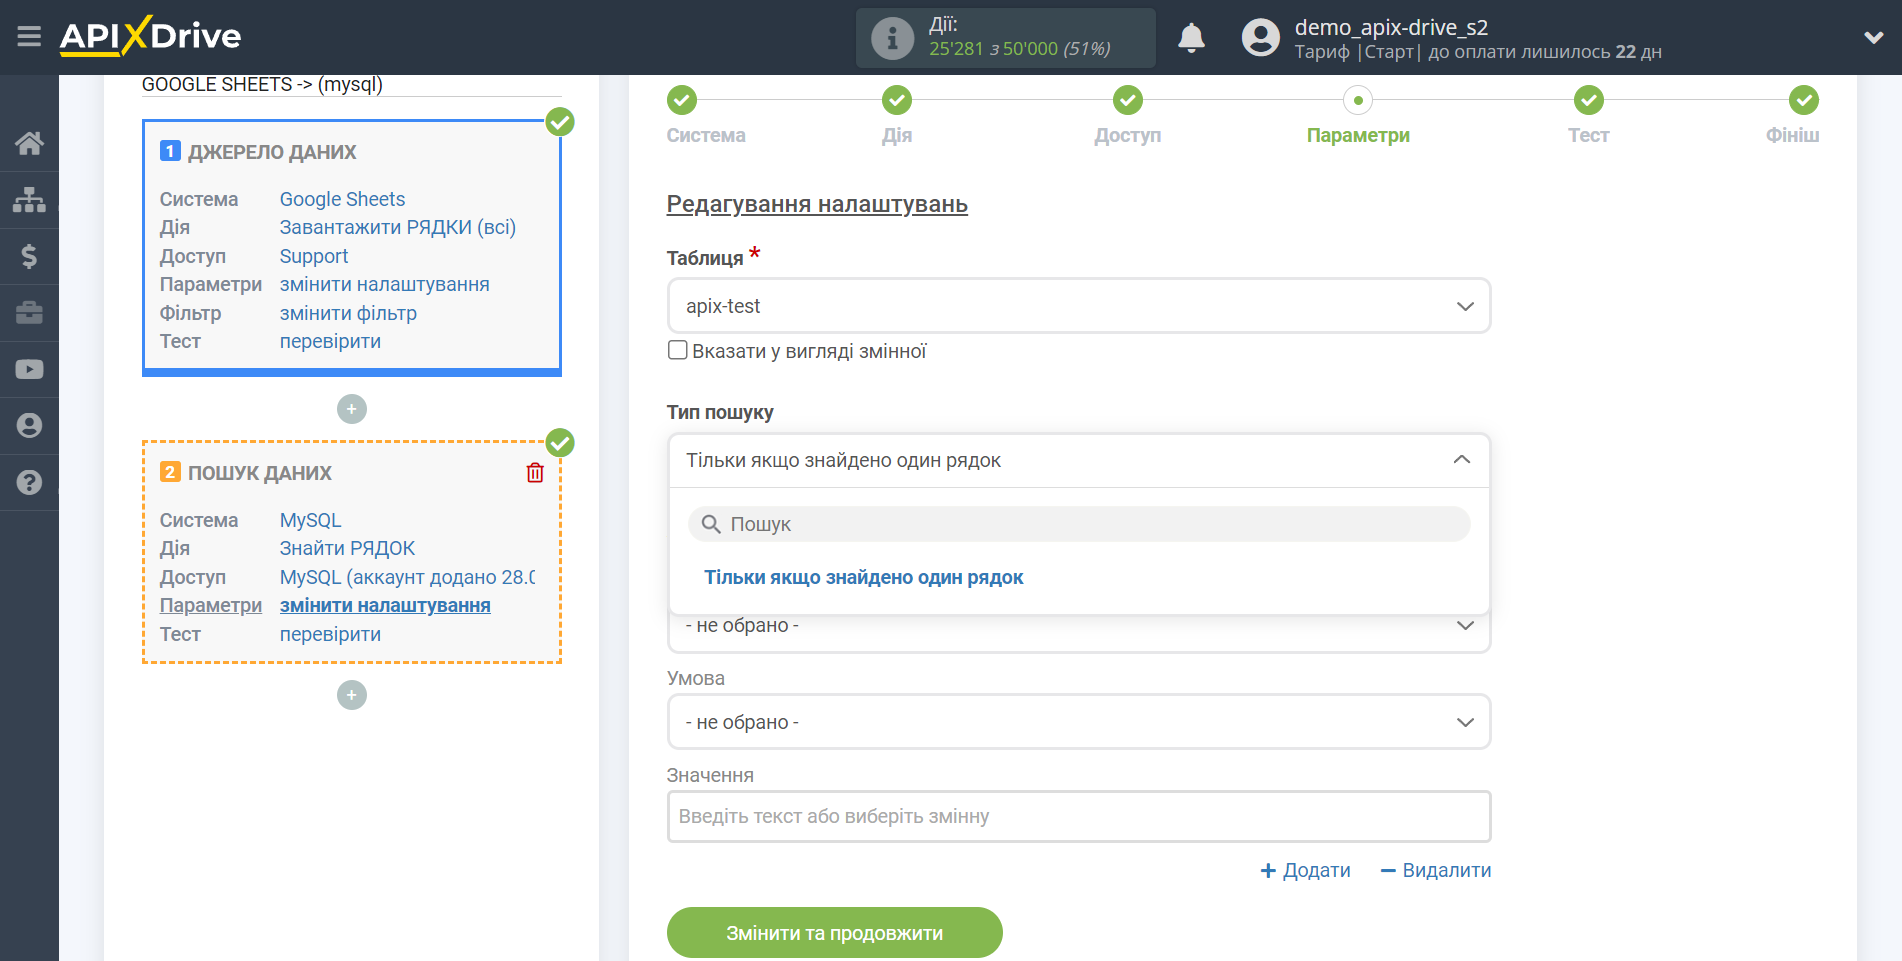
Task: Add a step after the data search block
Action: click(352, 695)
